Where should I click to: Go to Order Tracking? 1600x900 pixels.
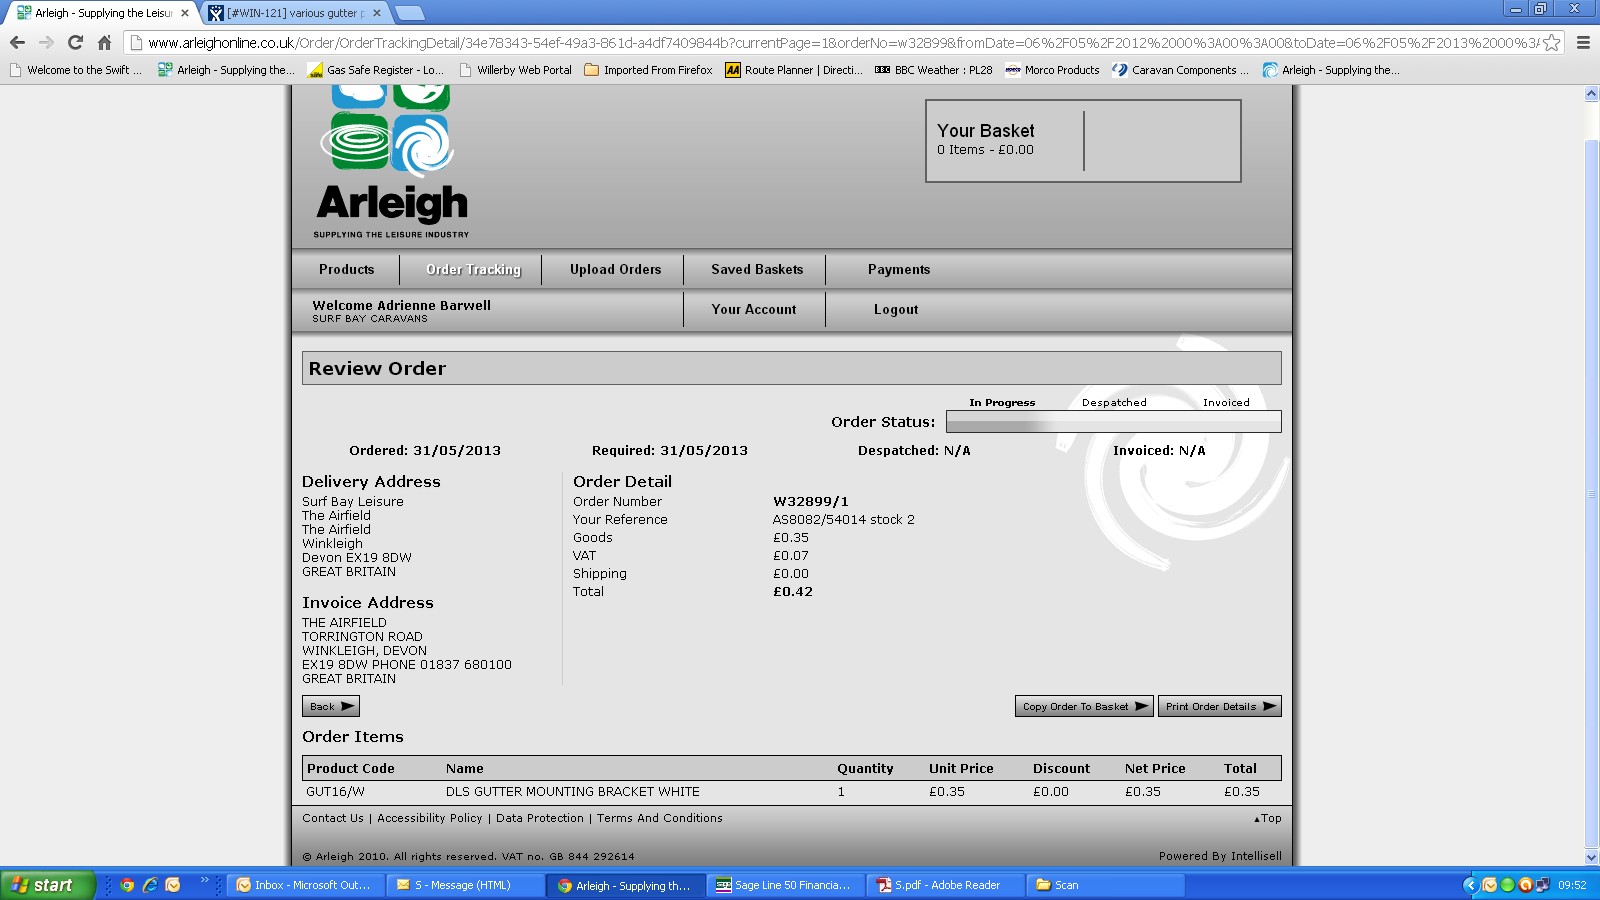point(473,270)
